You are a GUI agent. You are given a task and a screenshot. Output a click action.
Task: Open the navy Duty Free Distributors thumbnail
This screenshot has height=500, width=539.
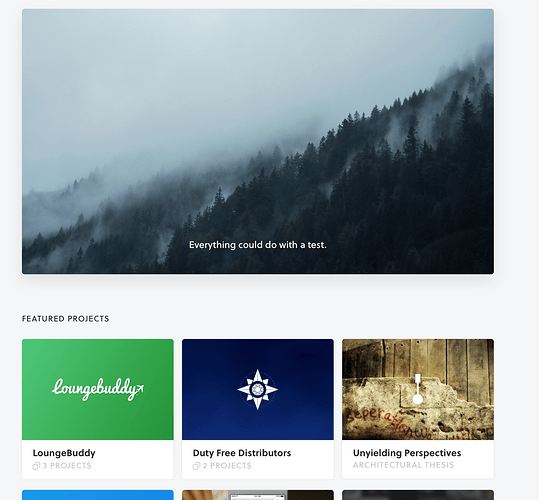[258, 389]
